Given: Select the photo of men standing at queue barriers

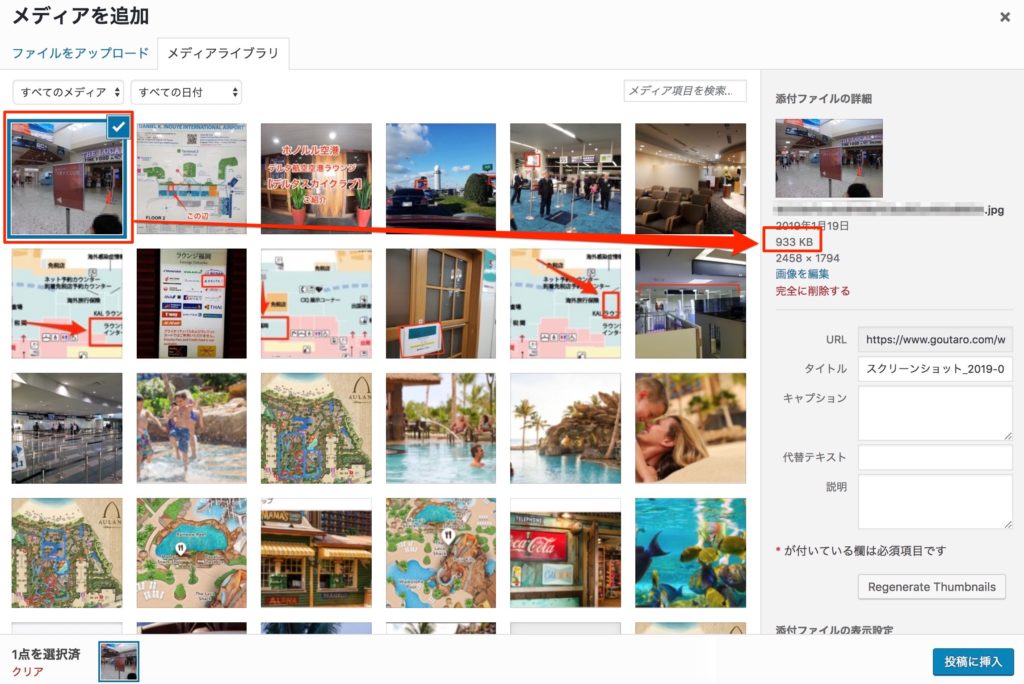Looking at the screenshot, I should [566, 178].
